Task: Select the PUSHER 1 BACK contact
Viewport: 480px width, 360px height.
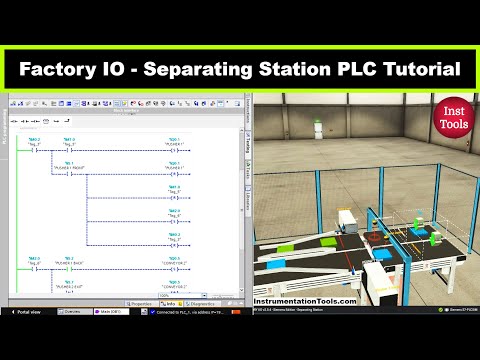Action: point(69,269)
